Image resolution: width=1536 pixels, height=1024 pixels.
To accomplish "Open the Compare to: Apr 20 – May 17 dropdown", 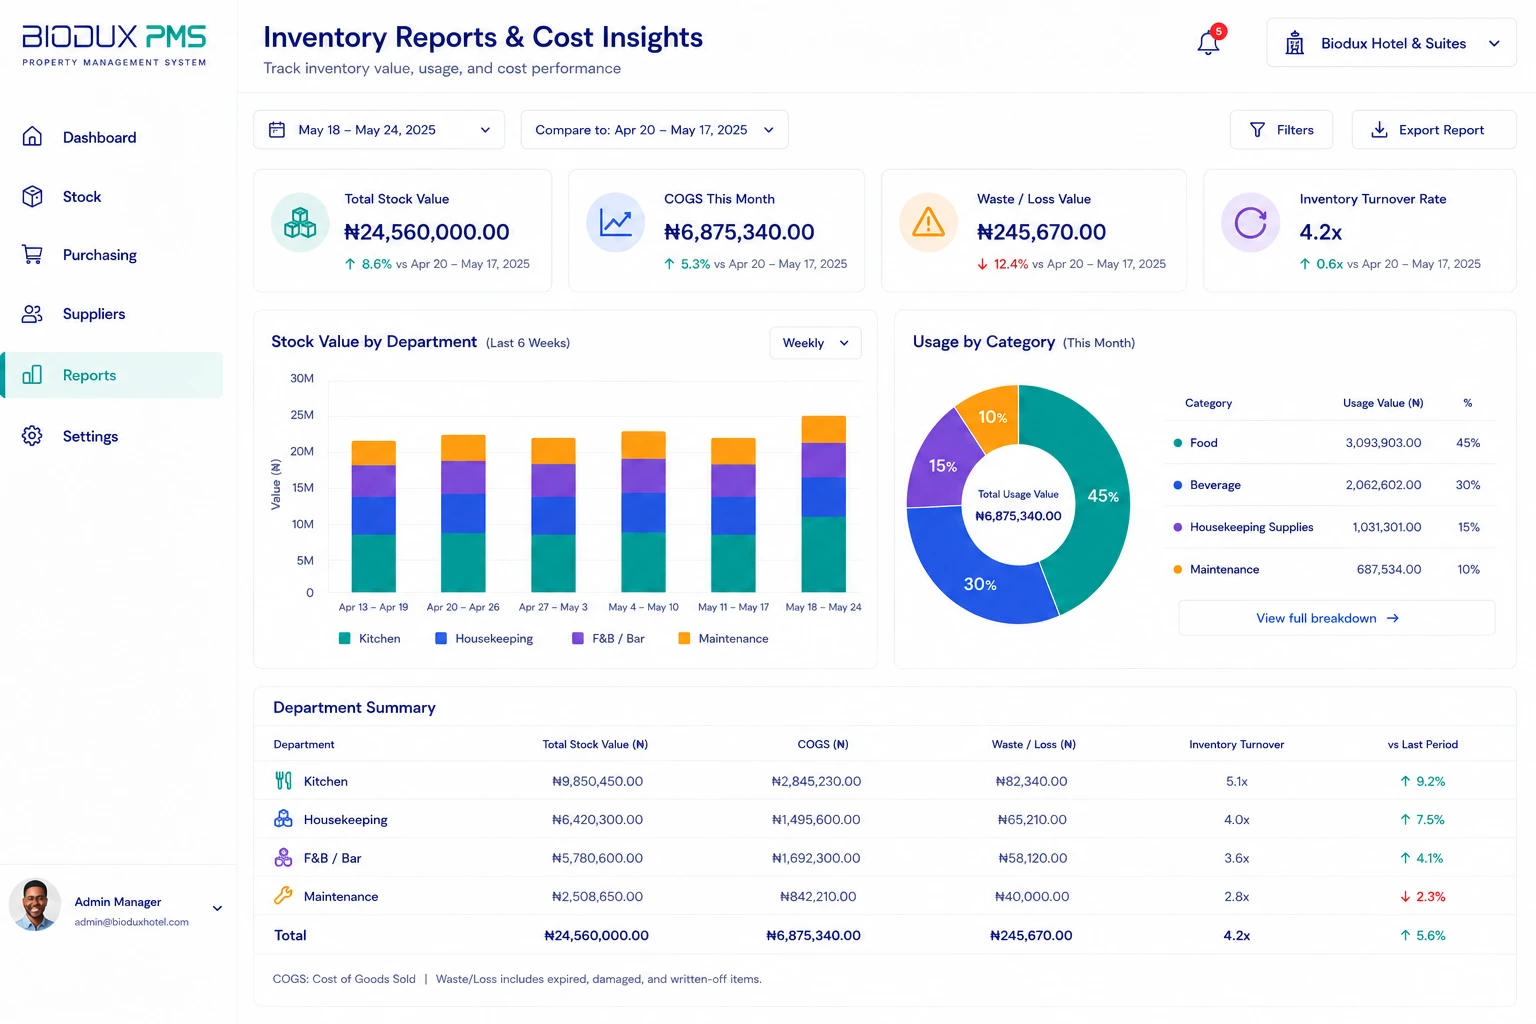I will pos(654,130).
